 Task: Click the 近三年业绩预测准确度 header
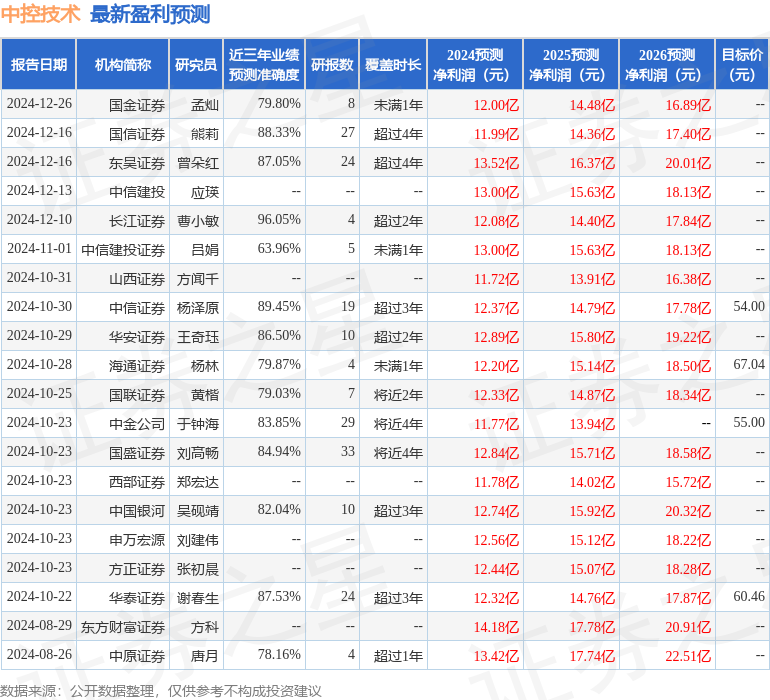[x=263, y=65]
